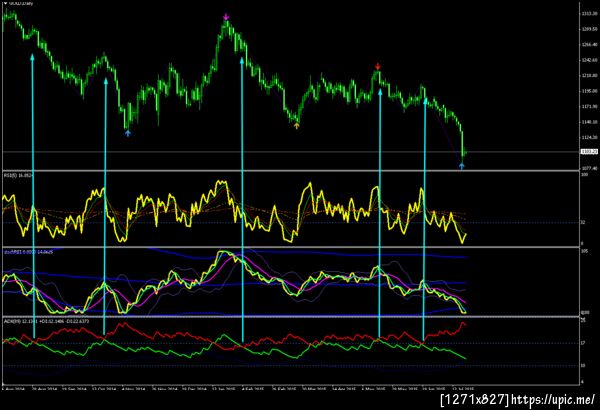This screenshot has width=600, height=410.
Task: Select the blue up-arrow signal below the early November low
Action: 128,133
